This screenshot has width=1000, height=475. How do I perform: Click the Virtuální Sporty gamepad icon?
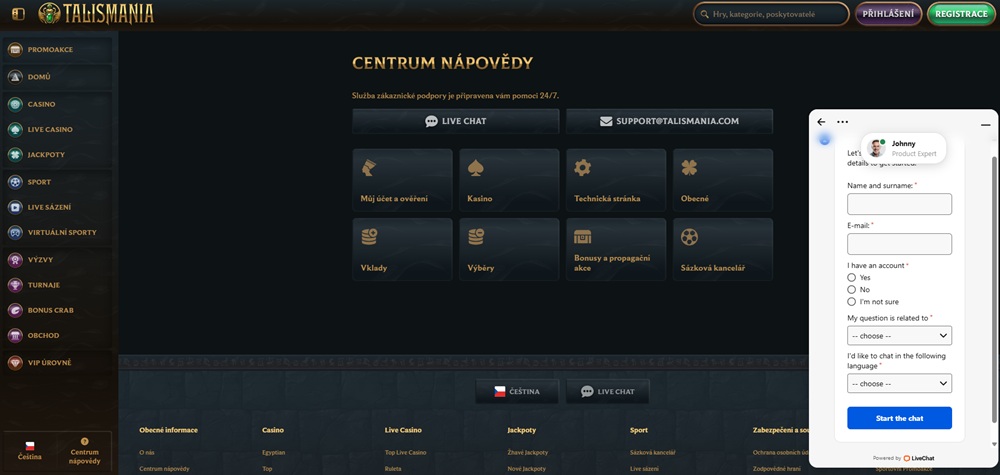point(15,232)
